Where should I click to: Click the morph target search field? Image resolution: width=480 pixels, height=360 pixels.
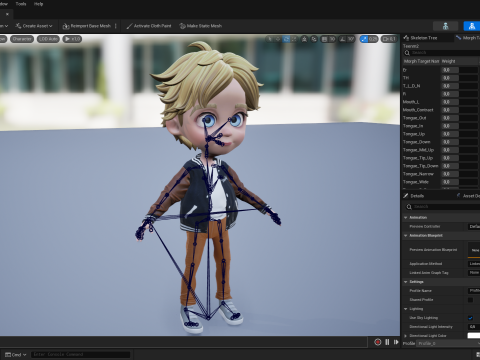point(442,53)
